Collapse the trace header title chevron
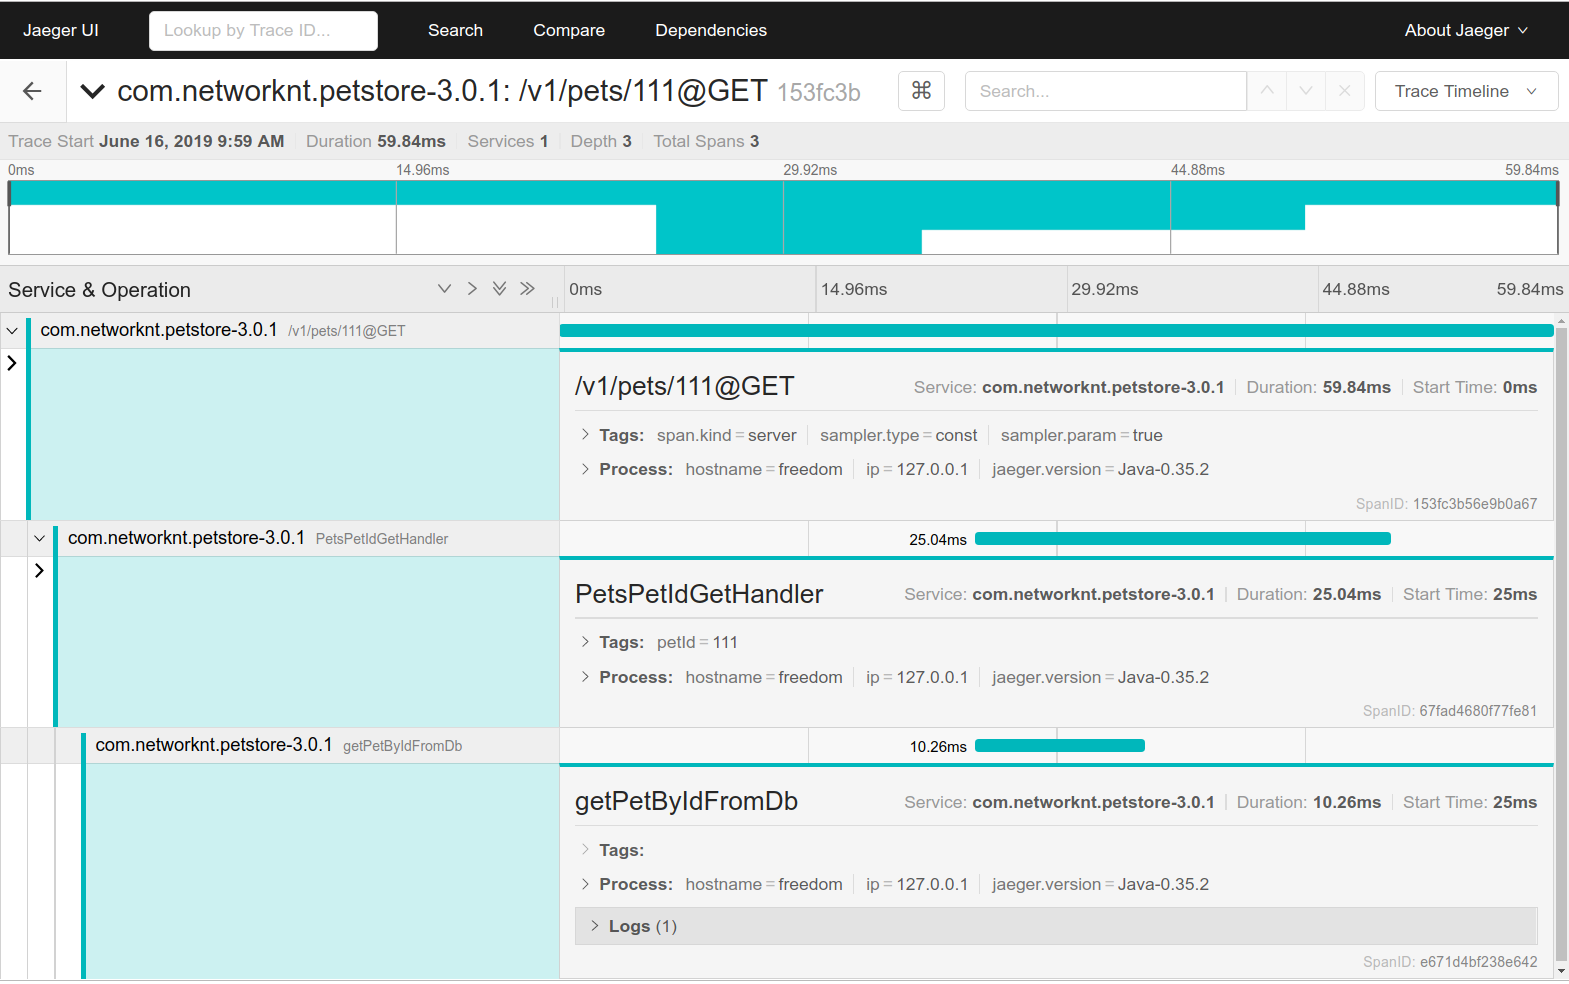Image resolution: width=1569 pixels, height=984 pixels. [93, 92]
